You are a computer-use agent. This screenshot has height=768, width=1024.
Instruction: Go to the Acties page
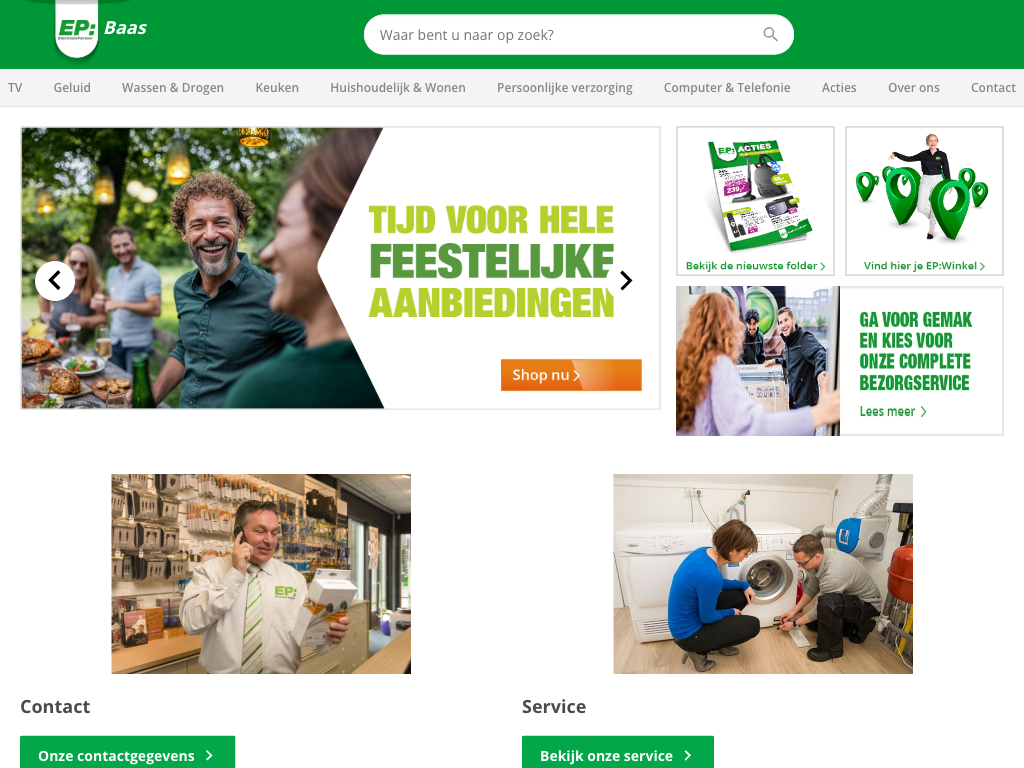point(839,88)
